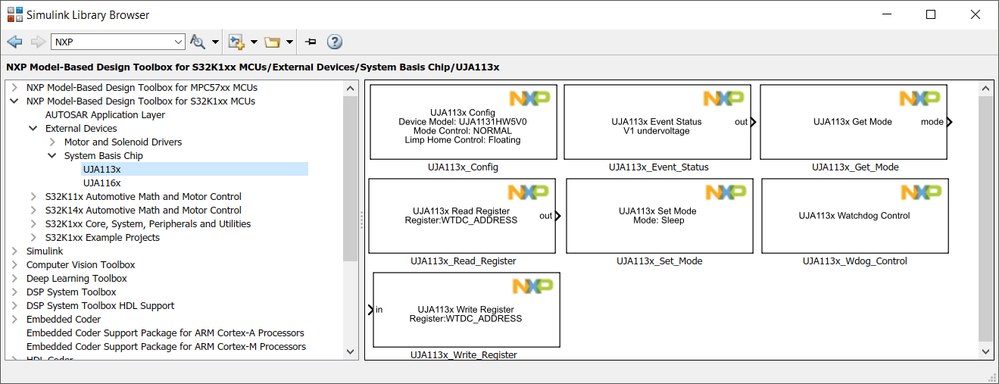Click the panel splitter handle dots

point(361,220)
